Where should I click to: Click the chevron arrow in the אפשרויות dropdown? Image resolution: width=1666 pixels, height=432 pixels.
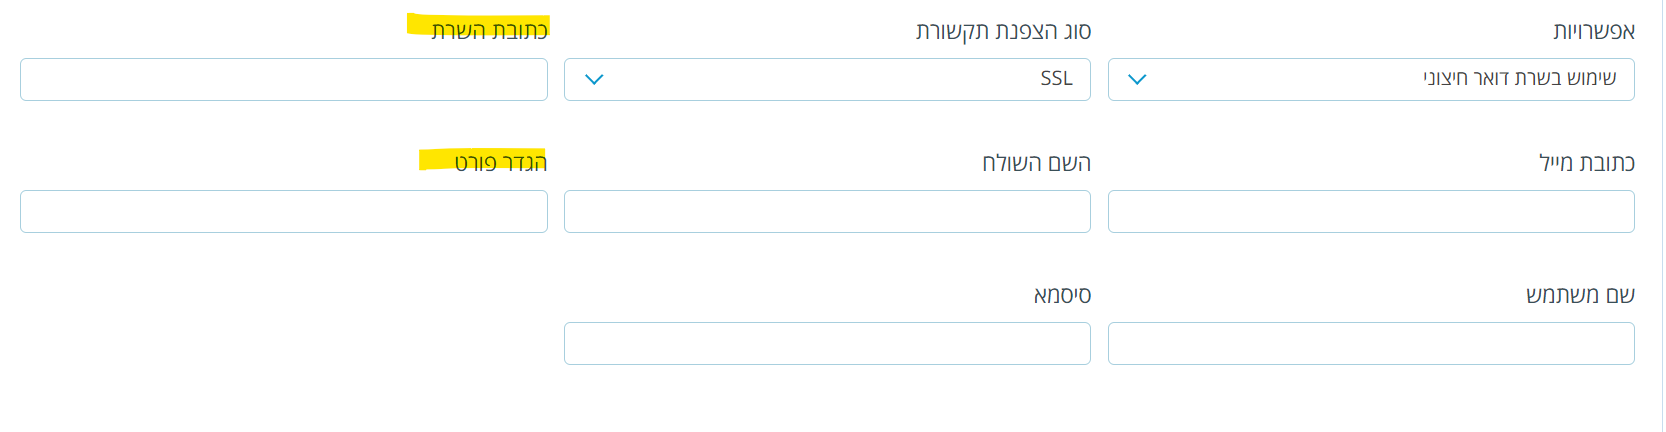[x=1137, y=79]
